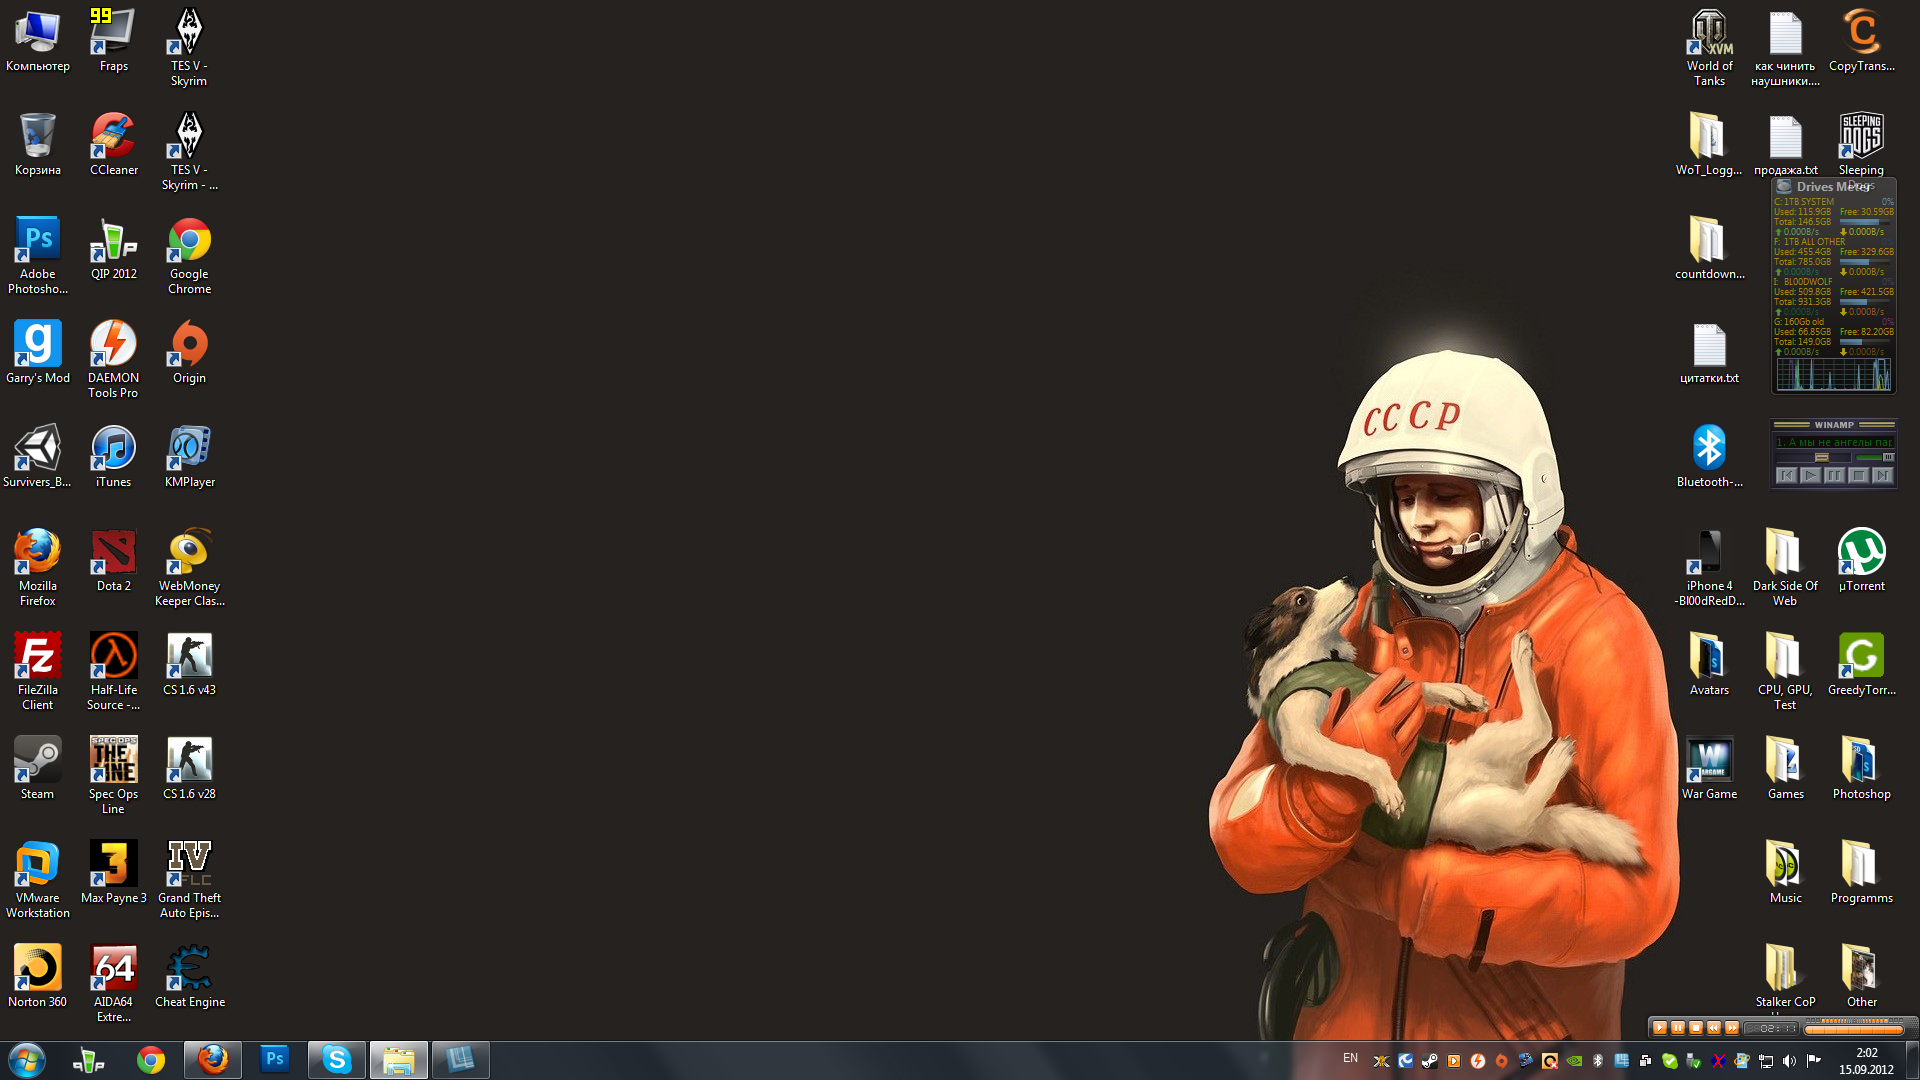Screen dimensions: 1920x1080
Task: Open the Dark Side Of Web folder
Action: (1785, 568)
